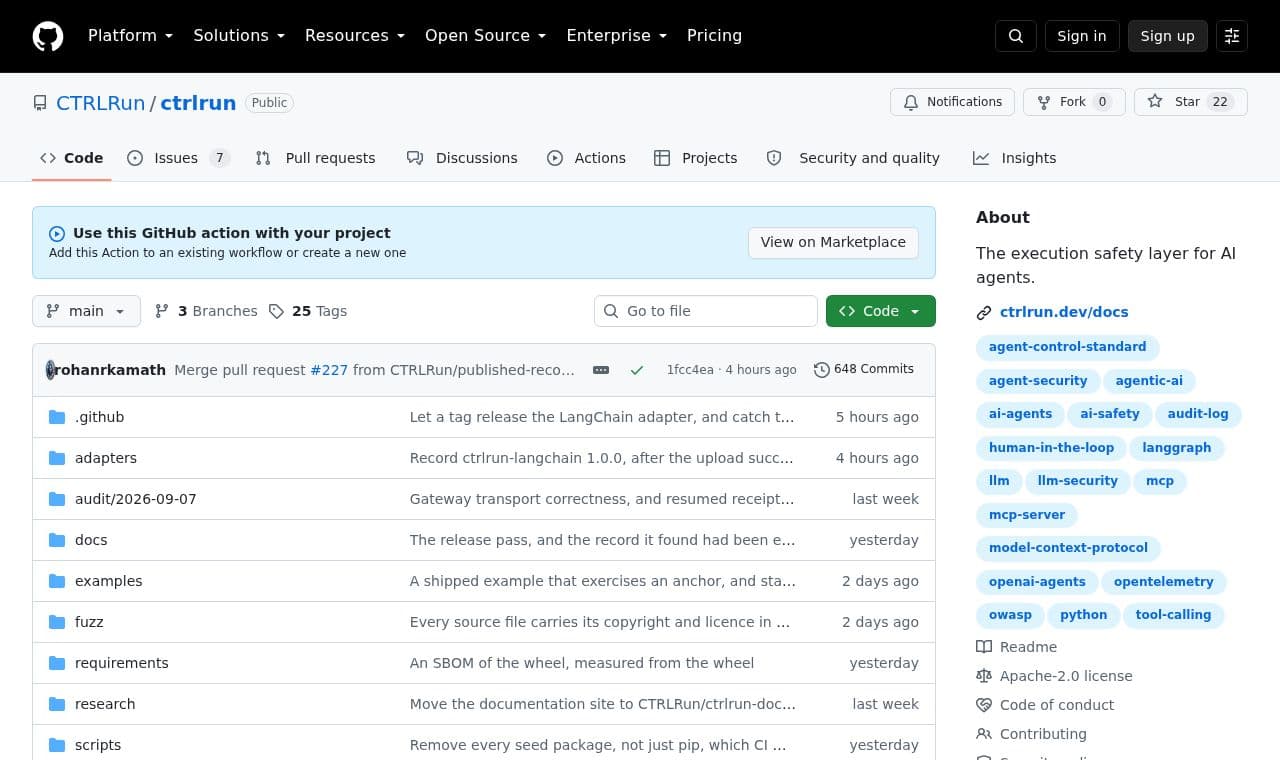Open pull request #227 link
Image resolution: width=1280 pixels, height=760 pixels.
pyautogui.click(x=329, y=370)
